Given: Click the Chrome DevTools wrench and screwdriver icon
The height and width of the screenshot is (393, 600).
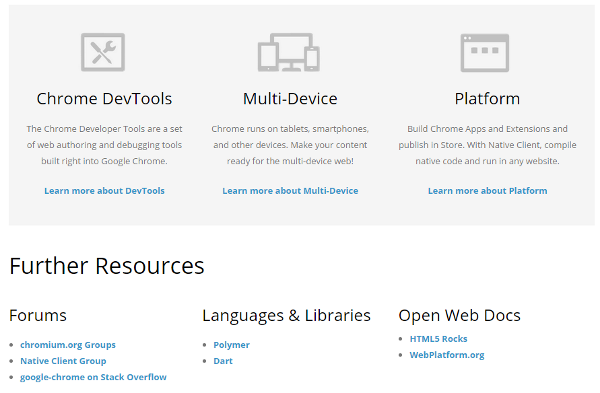Looking at the screenshot, I should click(103, 52).
